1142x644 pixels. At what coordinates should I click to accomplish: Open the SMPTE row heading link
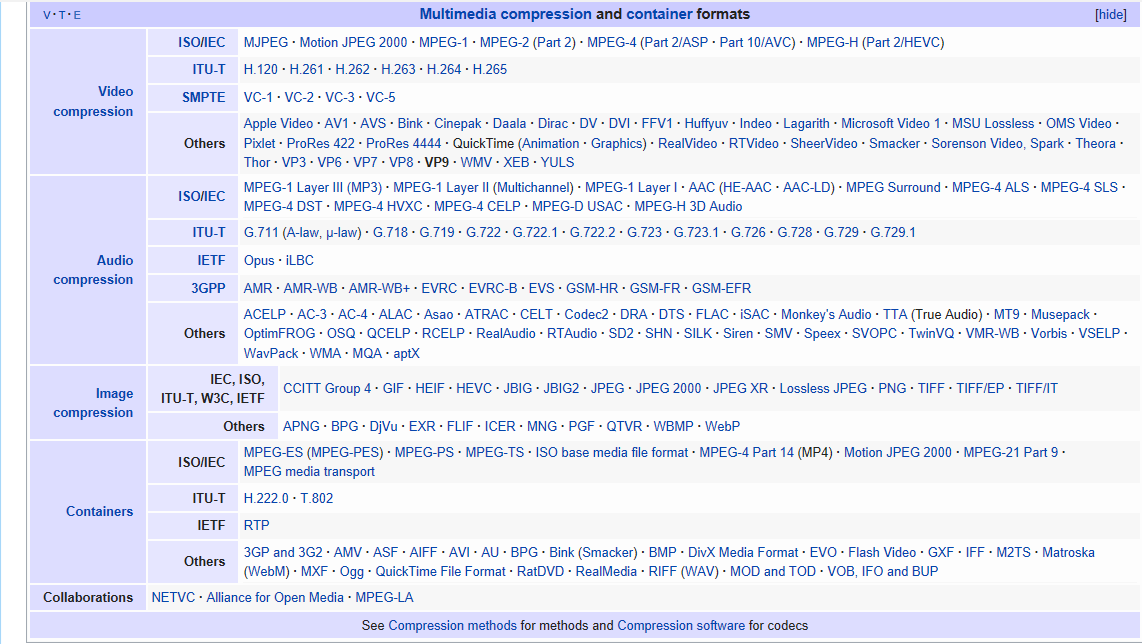(204, 97)
